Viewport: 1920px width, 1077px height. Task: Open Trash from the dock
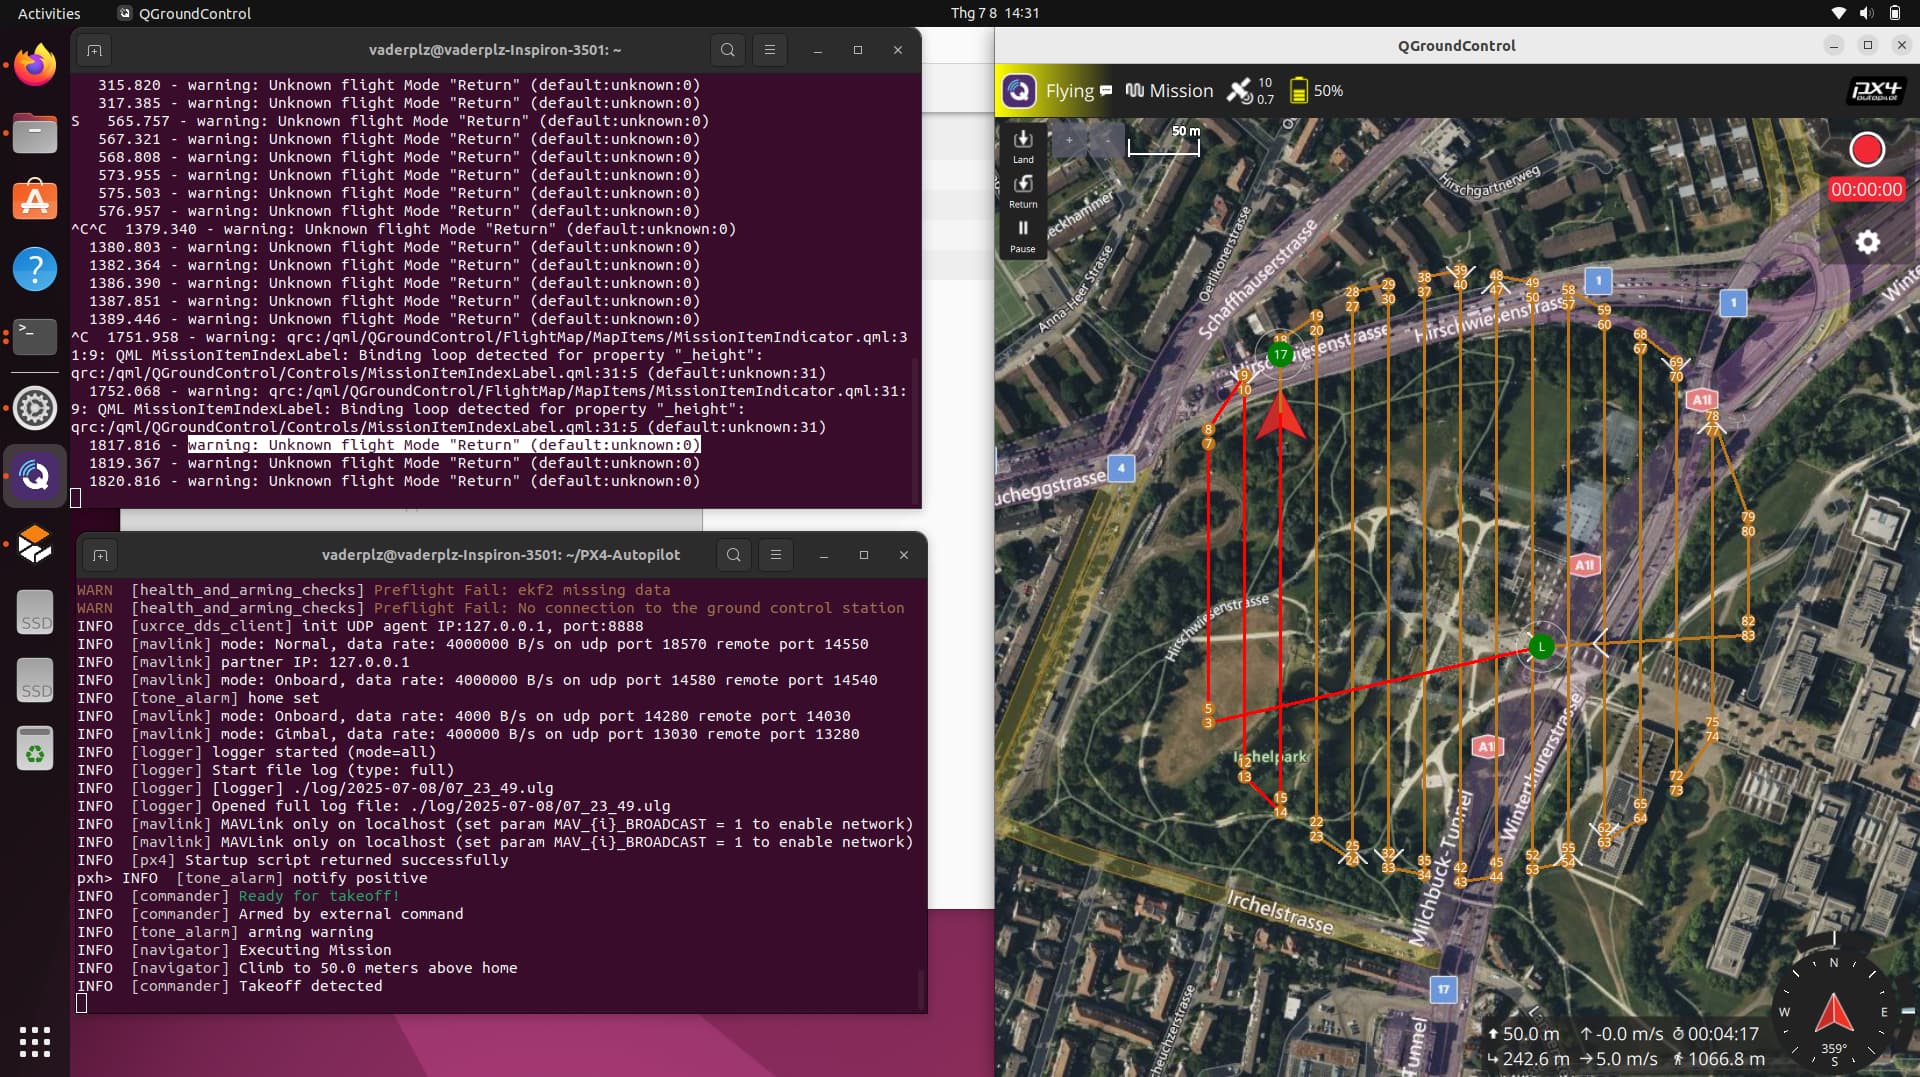[x=35, y=748]
